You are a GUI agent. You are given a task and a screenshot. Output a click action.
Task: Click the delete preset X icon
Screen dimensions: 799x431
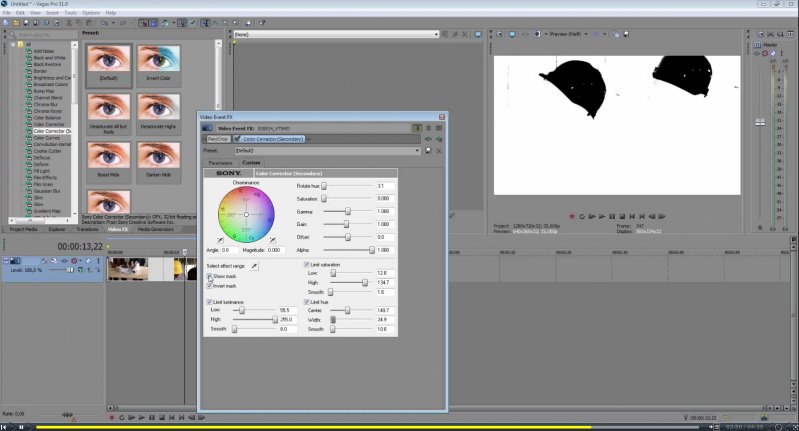point(437,150)
